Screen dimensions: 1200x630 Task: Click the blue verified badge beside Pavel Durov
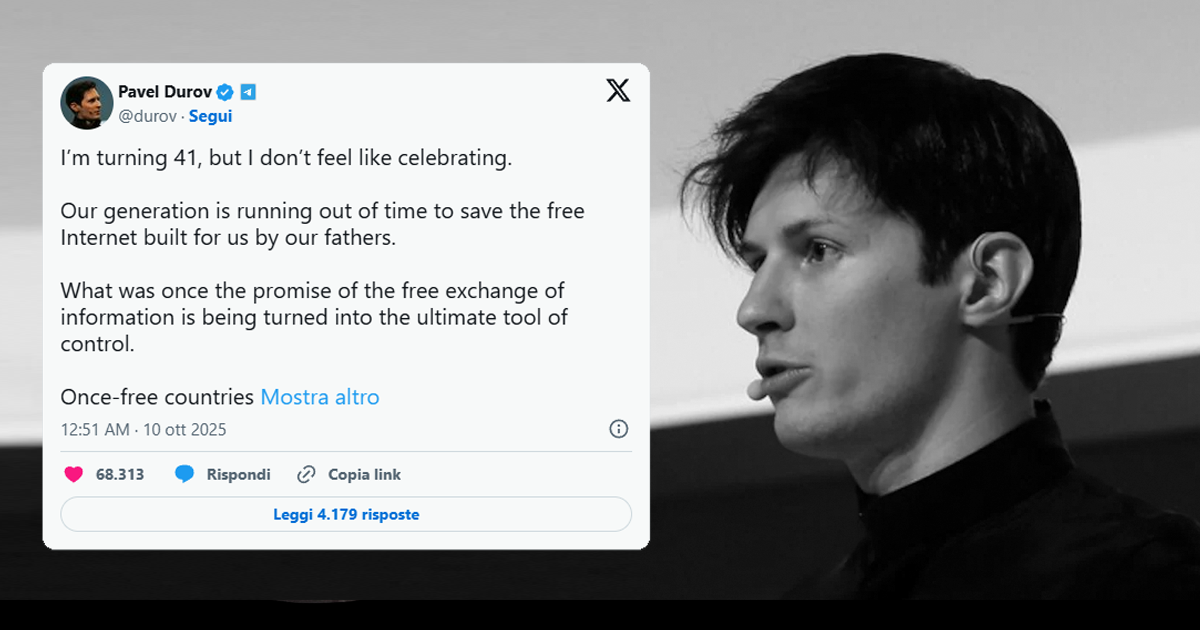pyautogui.click(x=225, y=92)
